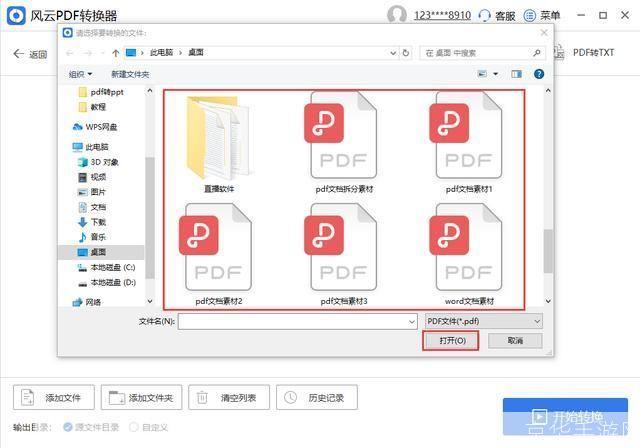
Task: Select 教程 folder in sidebar
Action: point(92,107)
